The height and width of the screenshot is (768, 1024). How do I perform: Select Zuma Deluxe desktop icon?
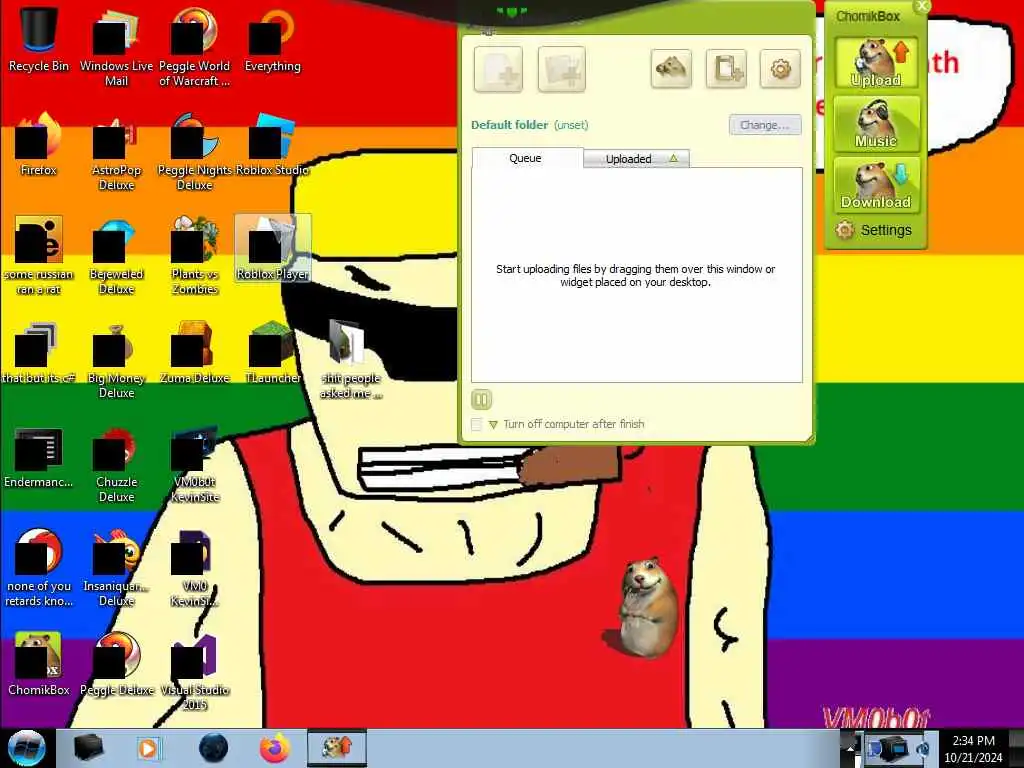(x=195, y=353)
